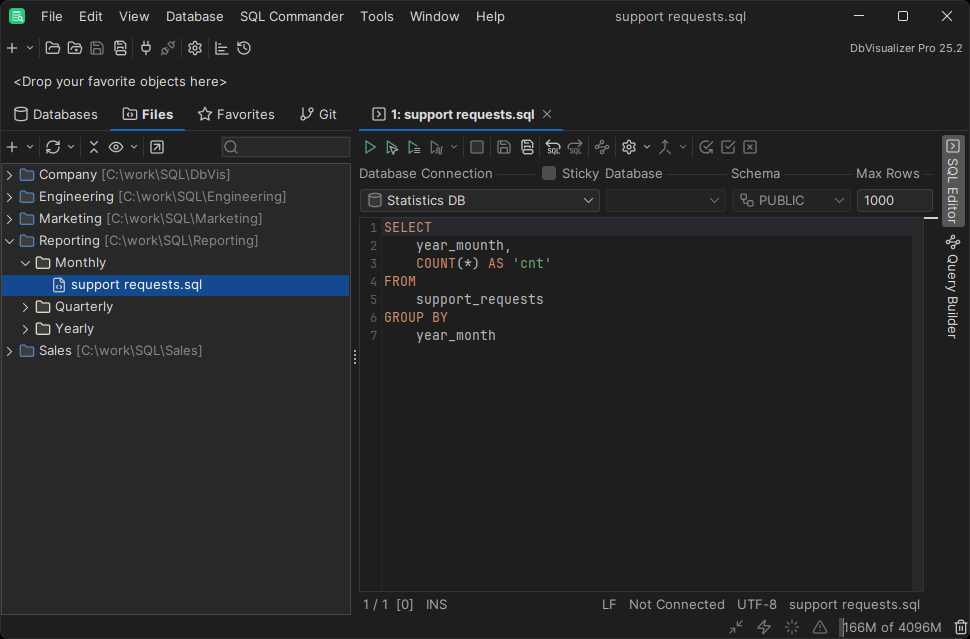Click the Save As icon in the SQL editor toolbar
The height and width of the screenshot is (639, 970).
pyautogui.click(x=527, y=147)
